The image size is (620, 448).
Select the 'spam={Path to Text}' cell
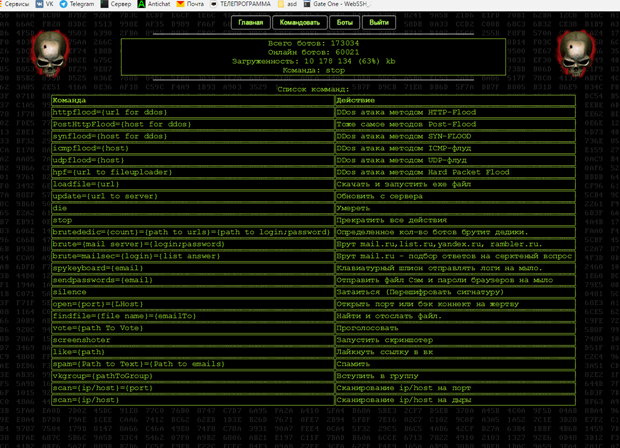(x=193, y=364)
